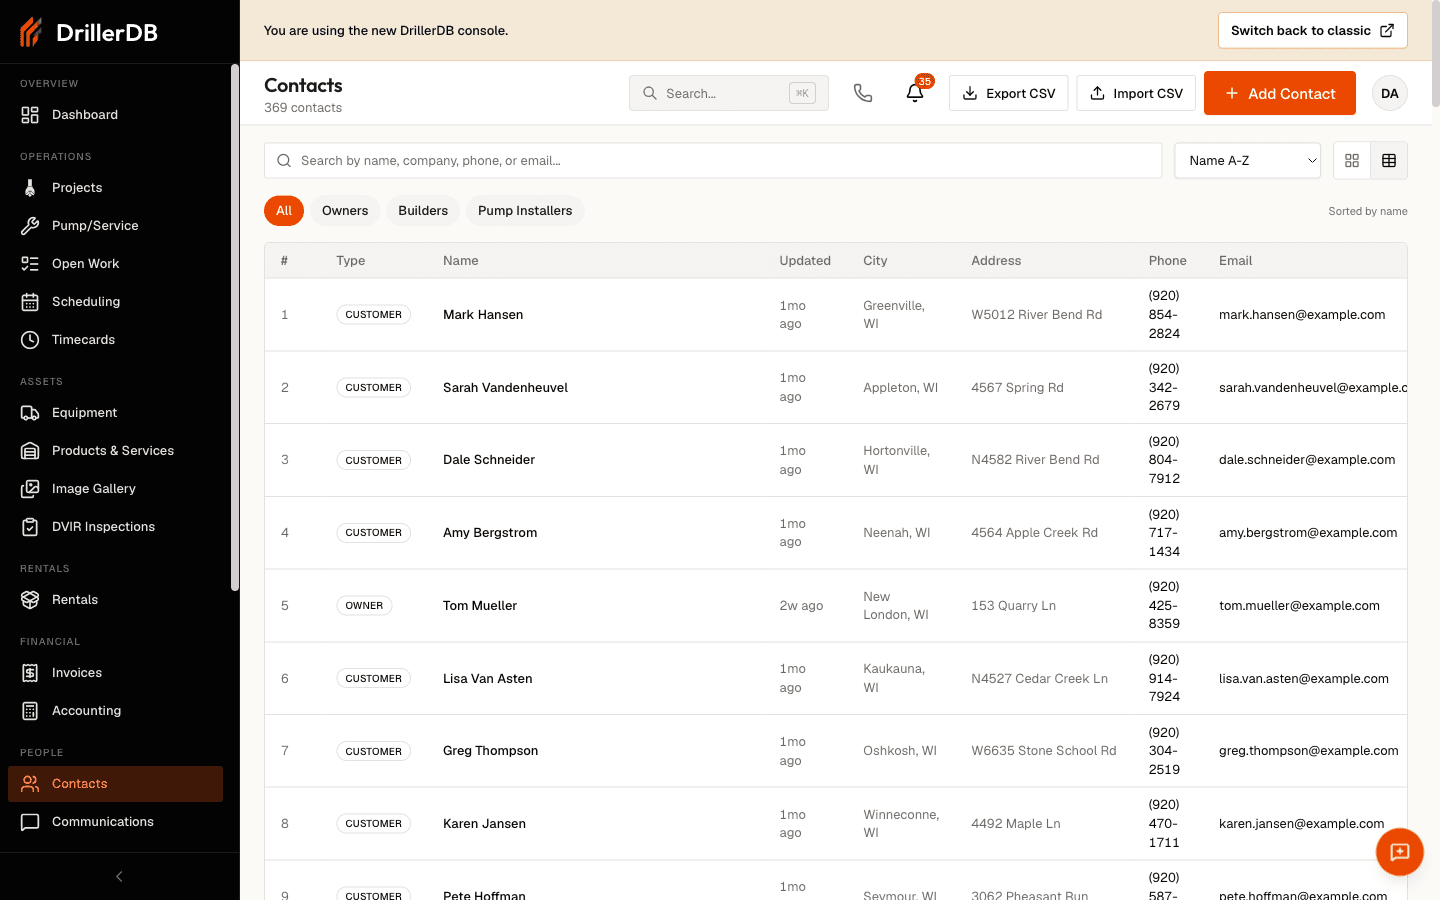Image resolution: width=1440 pixels, height=900 pixels.
Task: Open Communications chat icon
Action: pos(30,822)
